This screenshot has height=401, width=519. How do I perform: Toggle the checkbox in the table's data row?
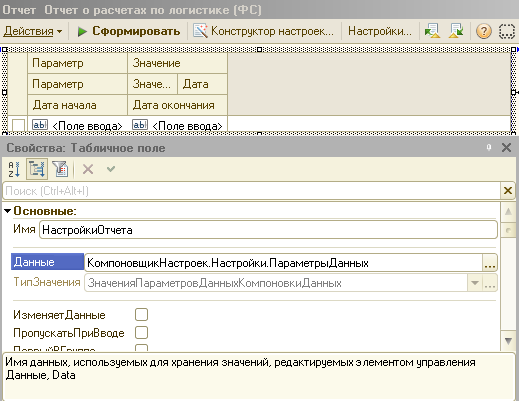[18, 125]
